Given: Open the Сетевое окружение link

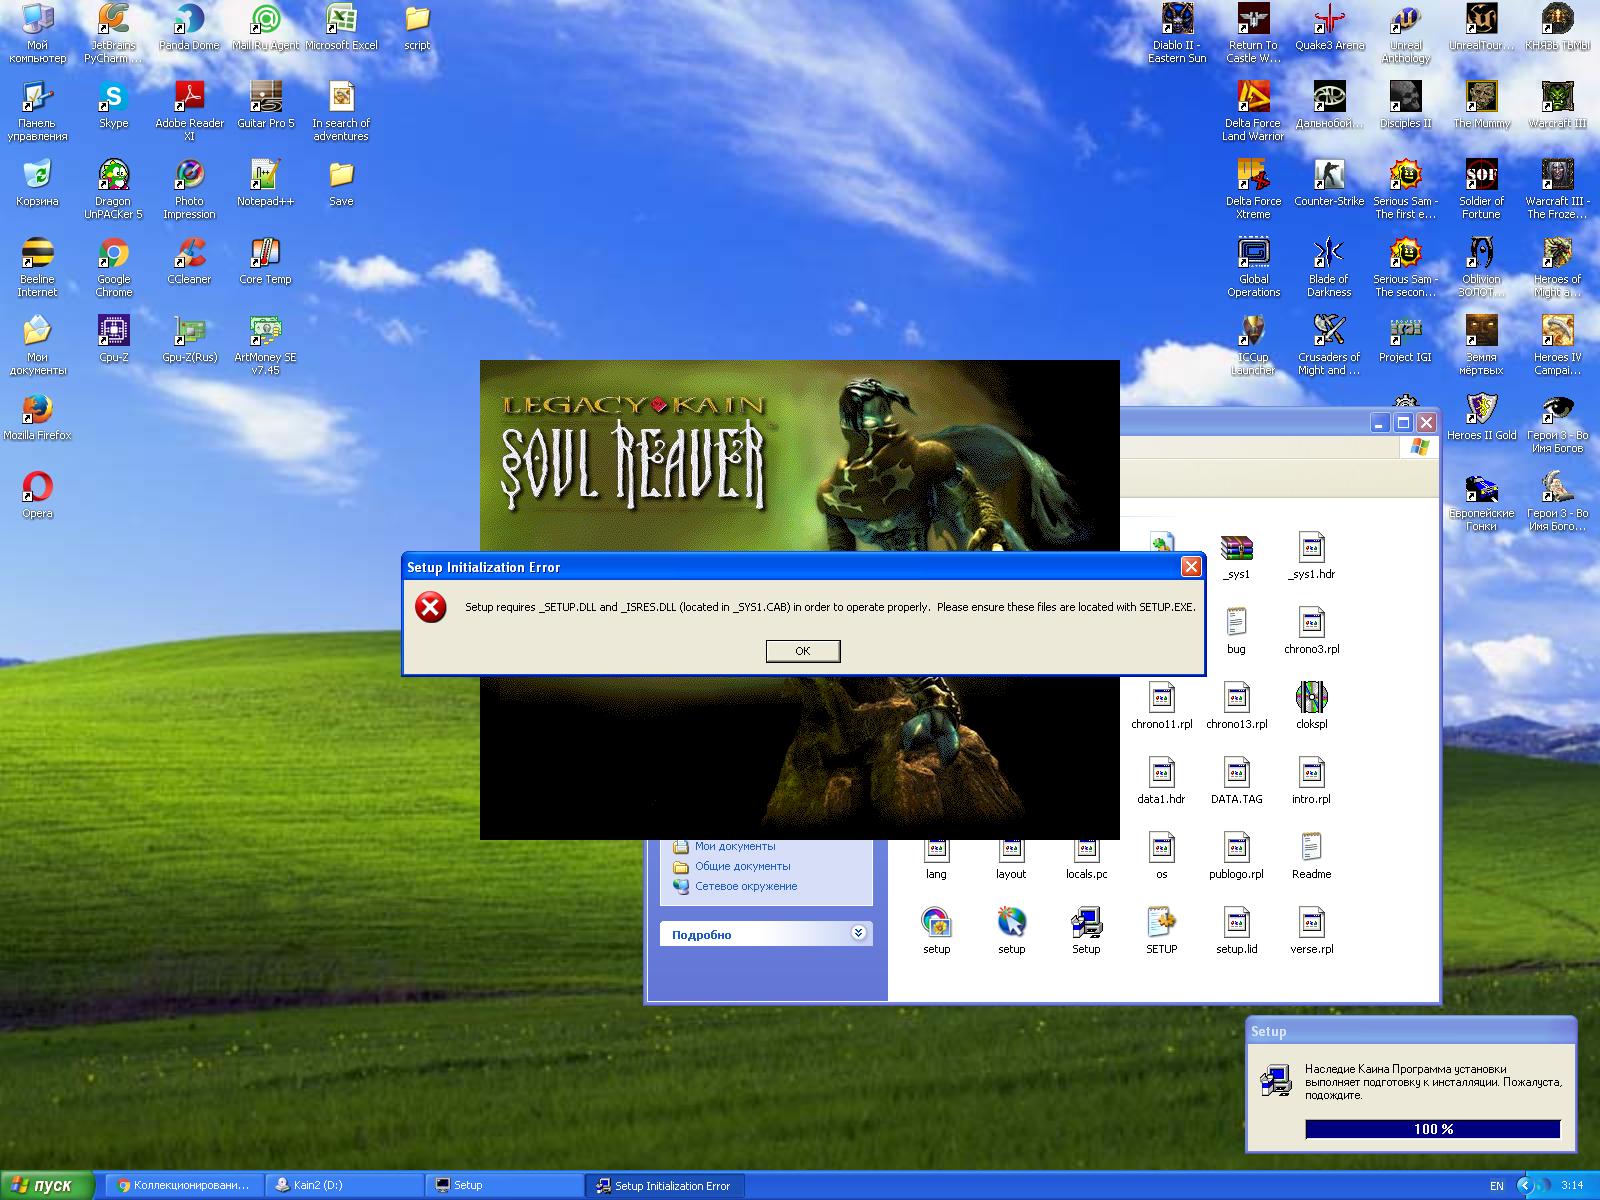Looking at the screenshot, I should click(x=746, y=886).
